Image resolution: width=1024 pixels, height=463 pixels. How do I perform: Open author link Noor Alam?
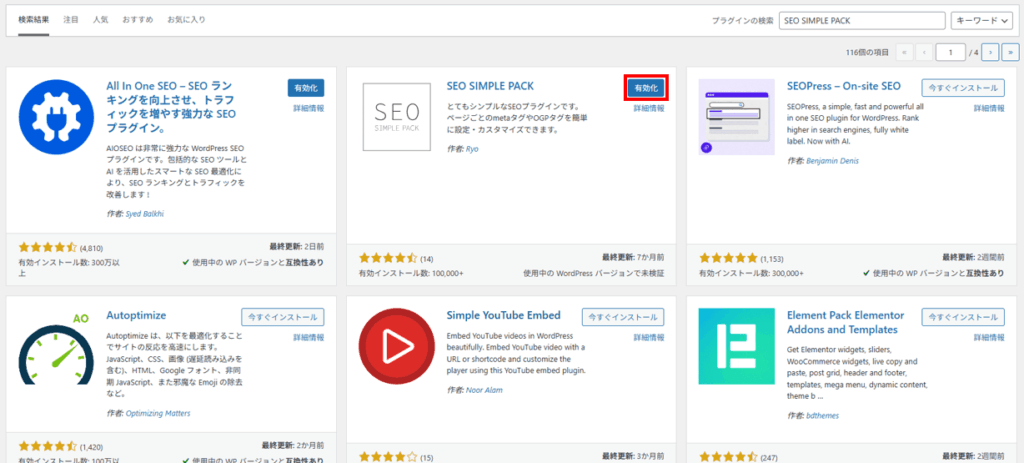[484, 390]
